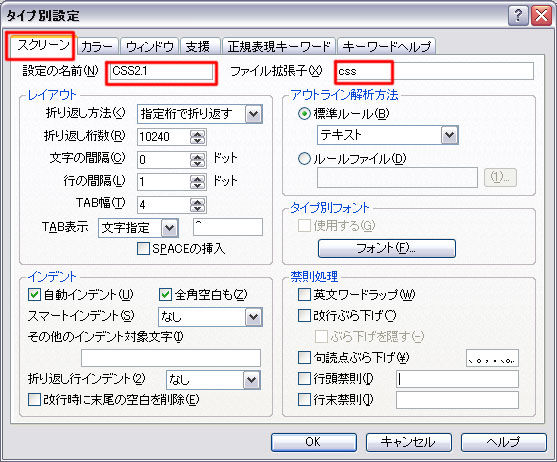557x462 pixels.
Task: Toggle the 全角空白も checkbox
Action: (x=166, y=294)
